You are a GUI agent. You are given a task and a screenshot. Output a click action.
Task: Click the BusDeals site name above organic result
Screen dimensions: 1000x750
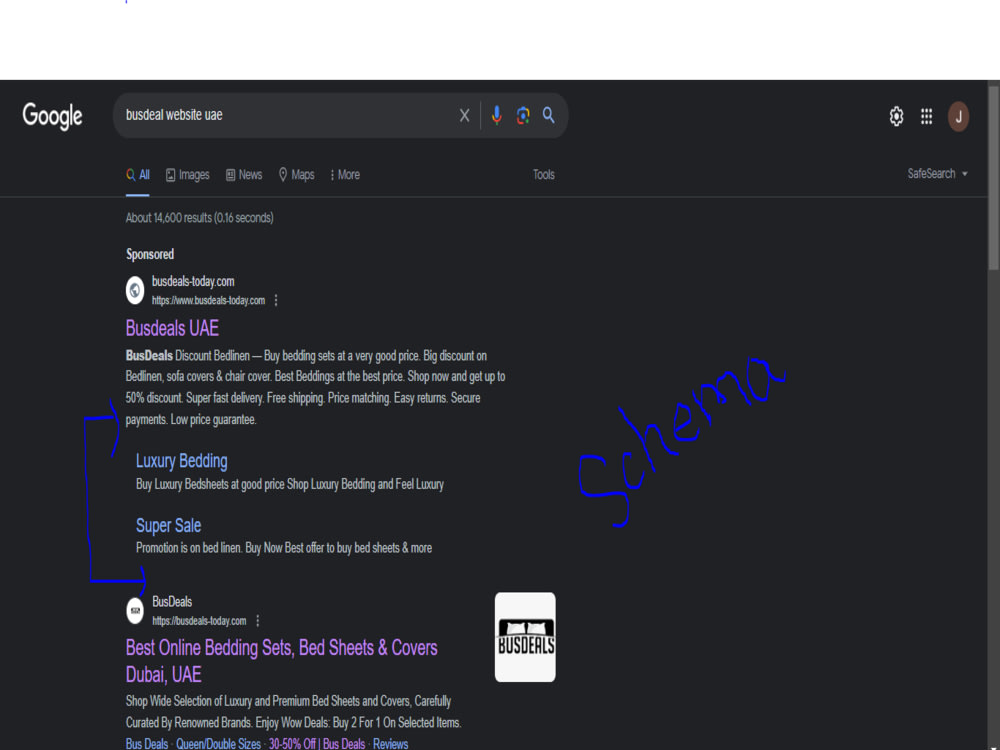[172, 601]
